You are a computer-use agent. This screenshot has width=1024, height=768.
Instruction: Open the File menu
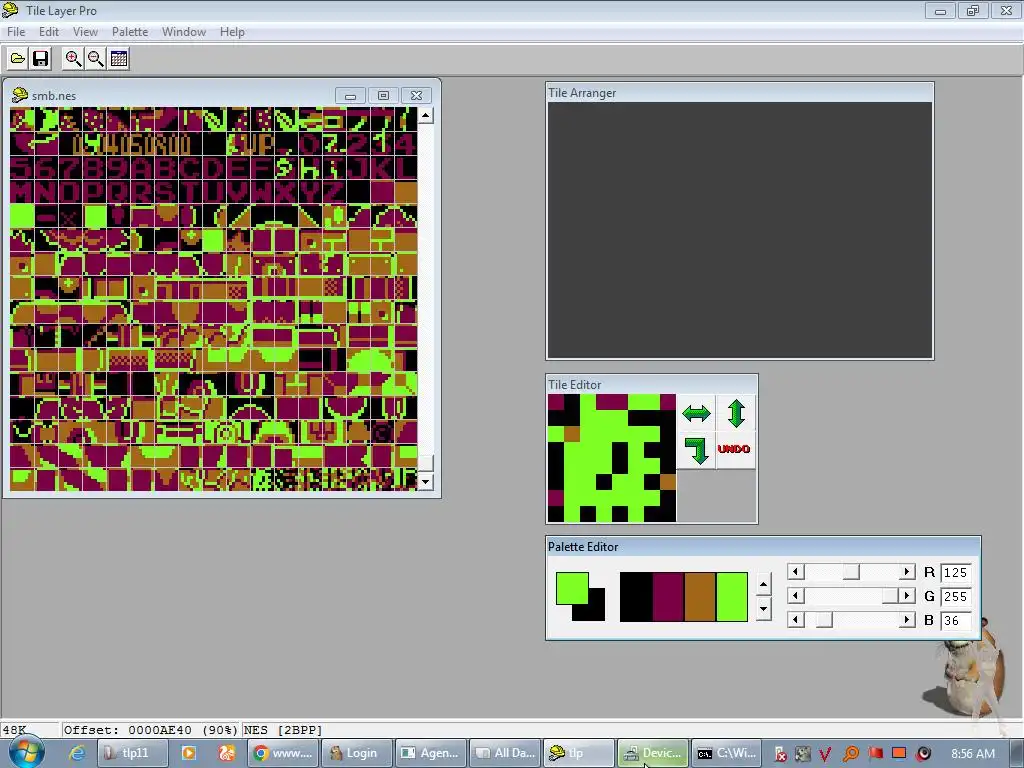[x=16, y=31]
